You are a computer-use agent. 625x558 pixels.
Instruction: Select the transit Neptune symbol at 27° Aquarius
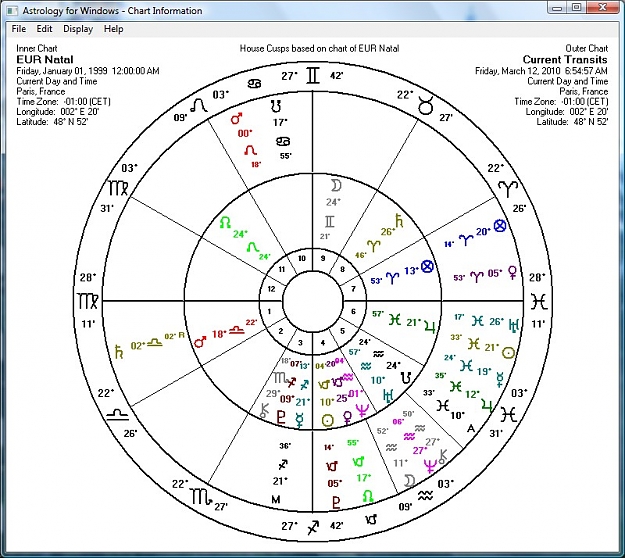[x=430, y=466]
